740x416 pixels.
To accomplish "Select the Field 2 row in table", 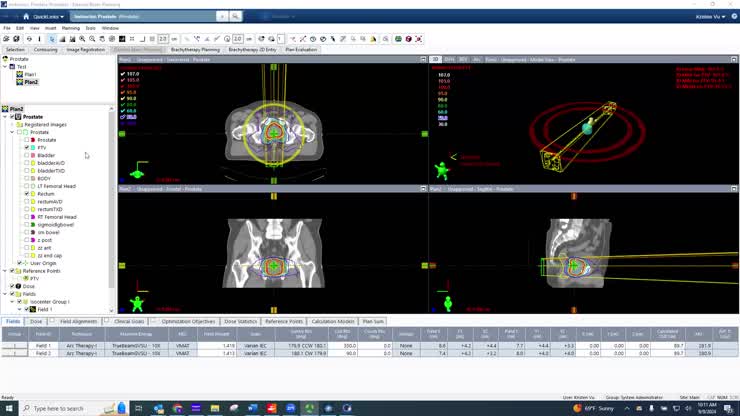I will (370, 353).
